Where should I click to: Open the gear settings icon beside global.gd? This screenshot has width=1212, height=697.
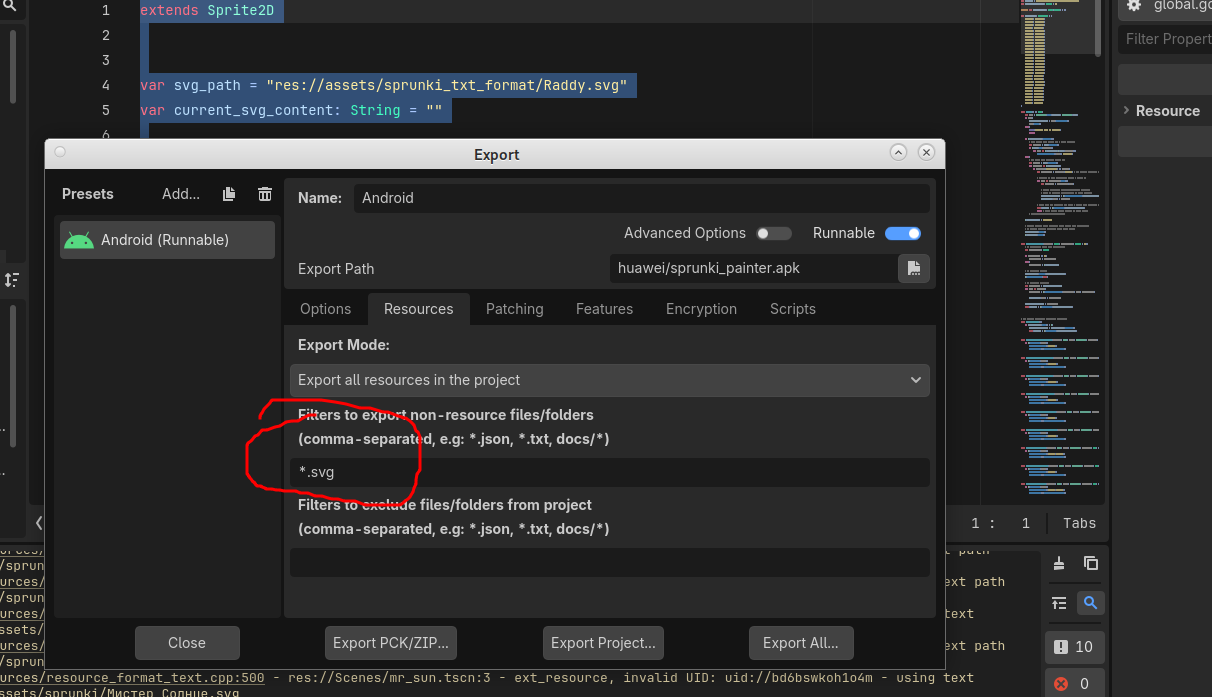[x=1133, y=5]
